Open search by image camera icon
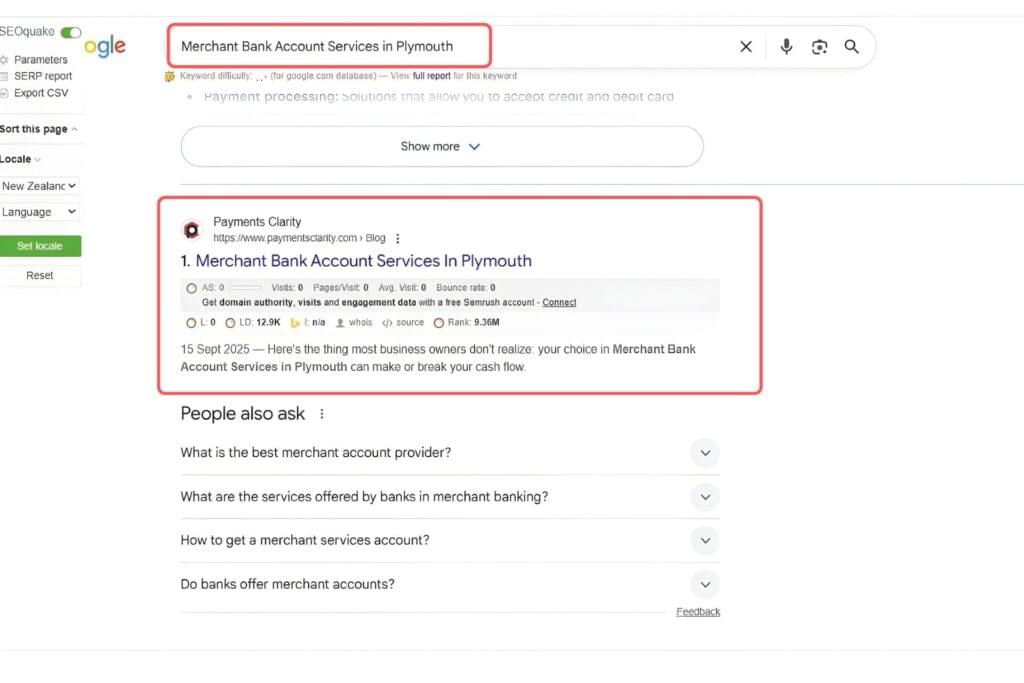Screen dimensions: 1024x683 click(x=819, y=46)
